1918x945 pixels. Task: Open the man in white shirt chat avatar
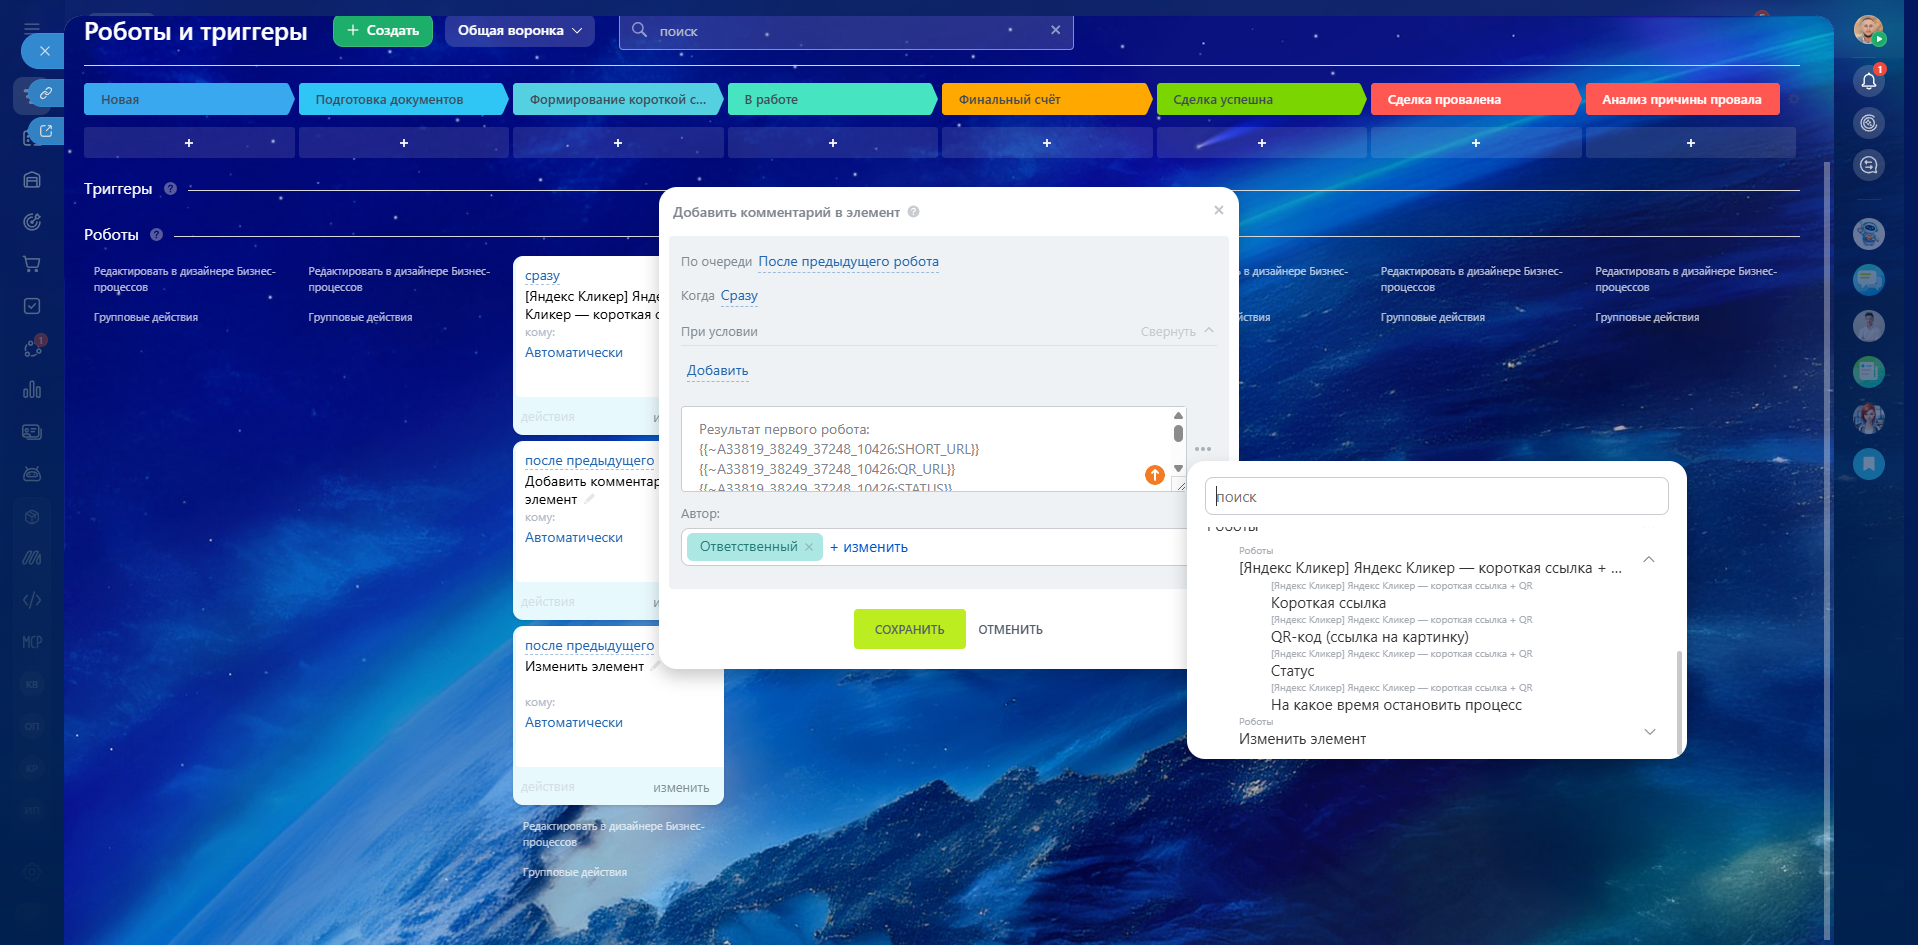pos(1868,326)
